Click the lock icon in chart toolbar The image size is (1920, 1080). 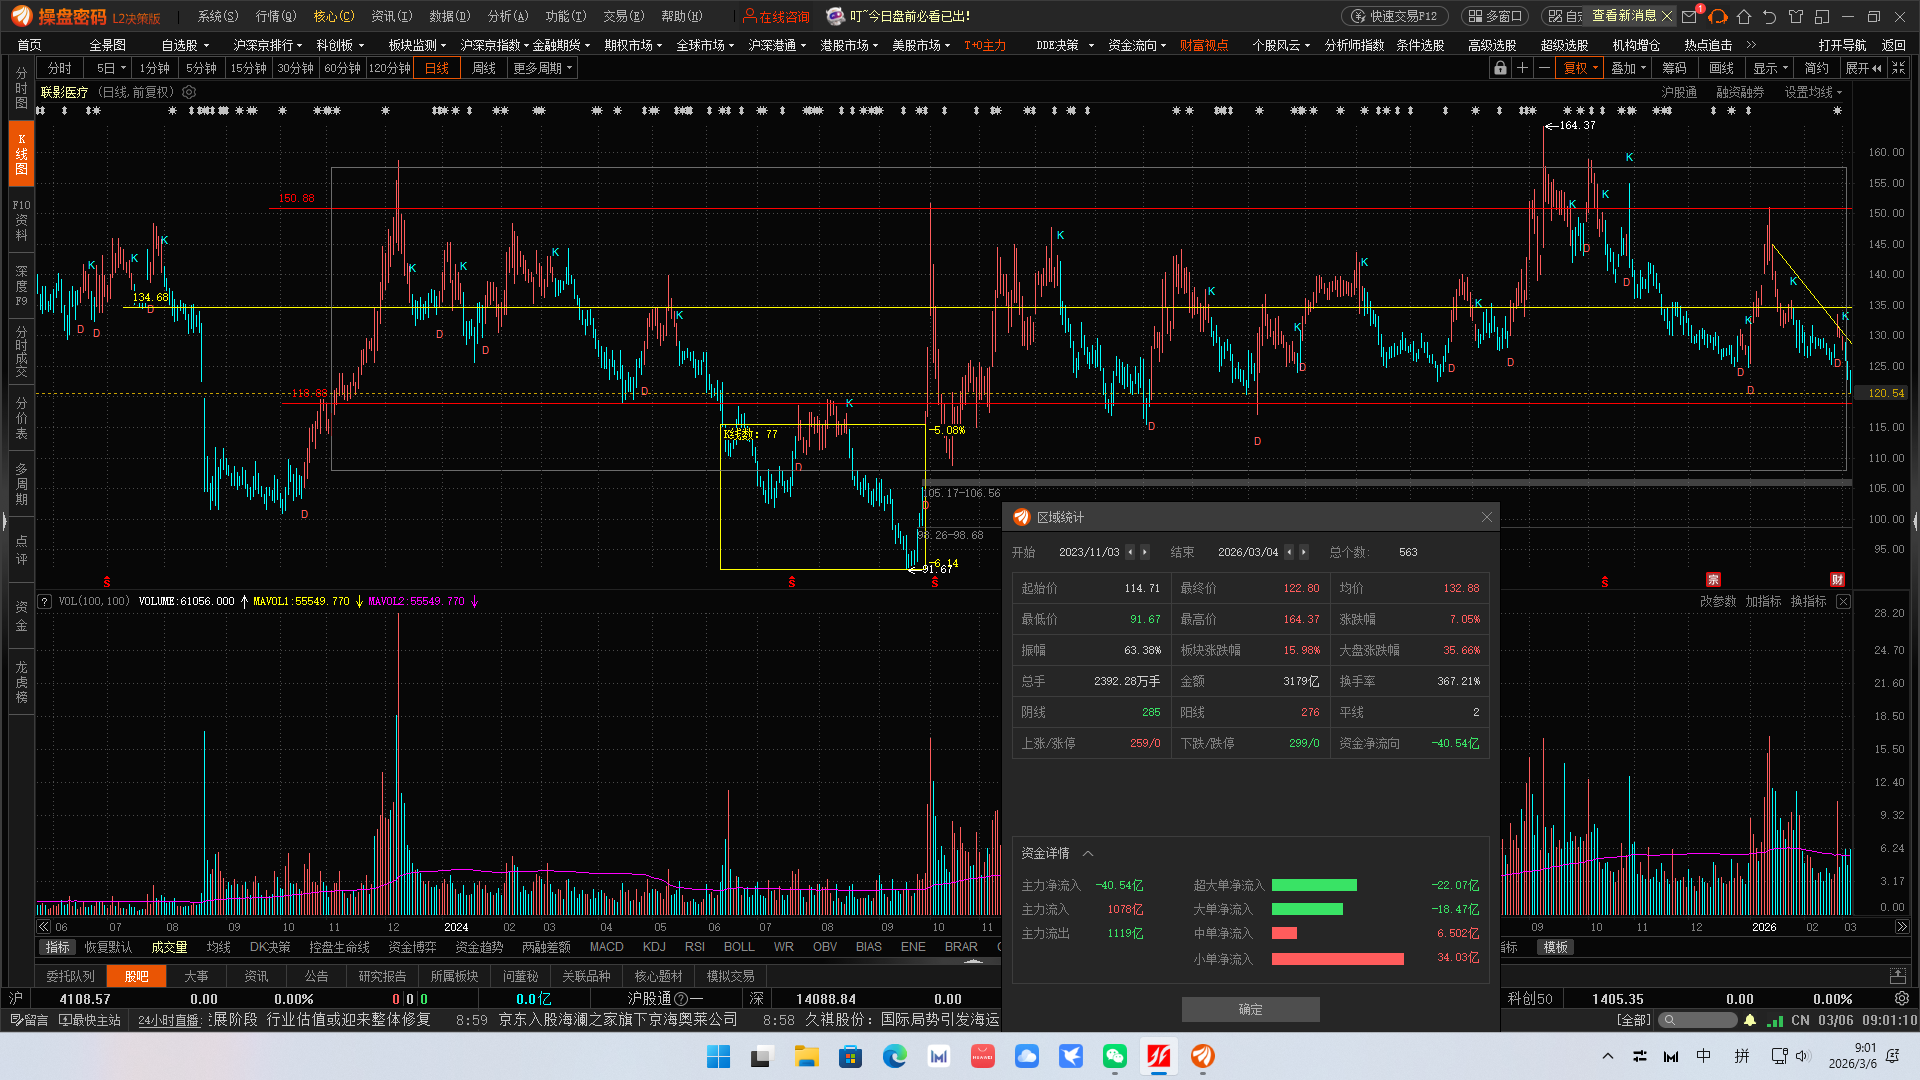pyautogui.click(x=1500, y=68)
